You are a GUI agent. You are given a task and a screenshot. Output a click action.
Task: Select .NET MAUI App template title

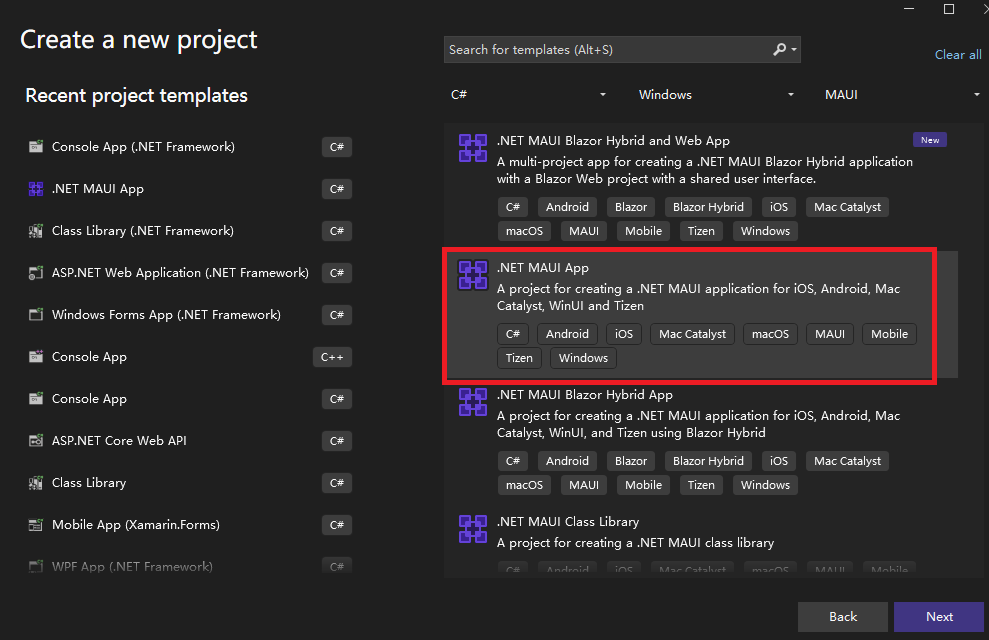pyautogui.click(x=542, y=267)
